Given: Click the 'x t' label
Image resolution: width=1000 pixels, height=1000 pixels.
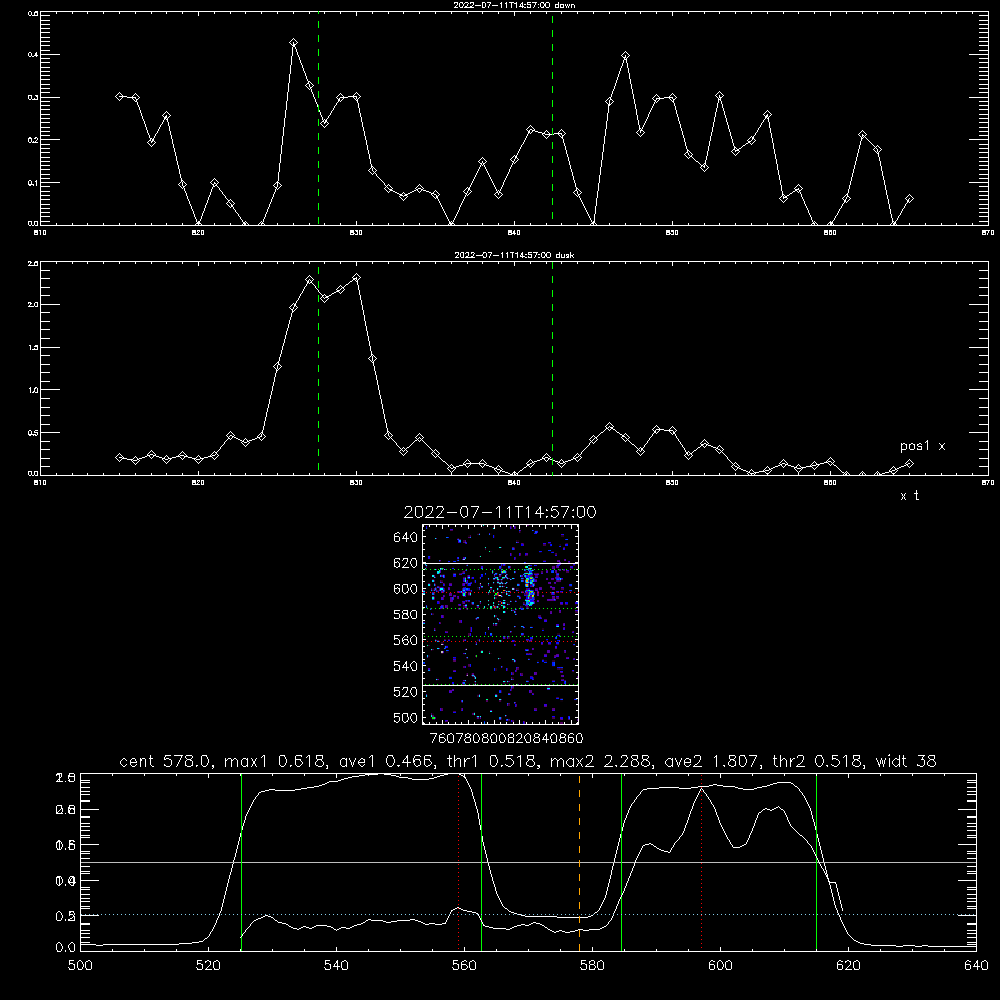Looking at the screenshot, I should 909,496.
